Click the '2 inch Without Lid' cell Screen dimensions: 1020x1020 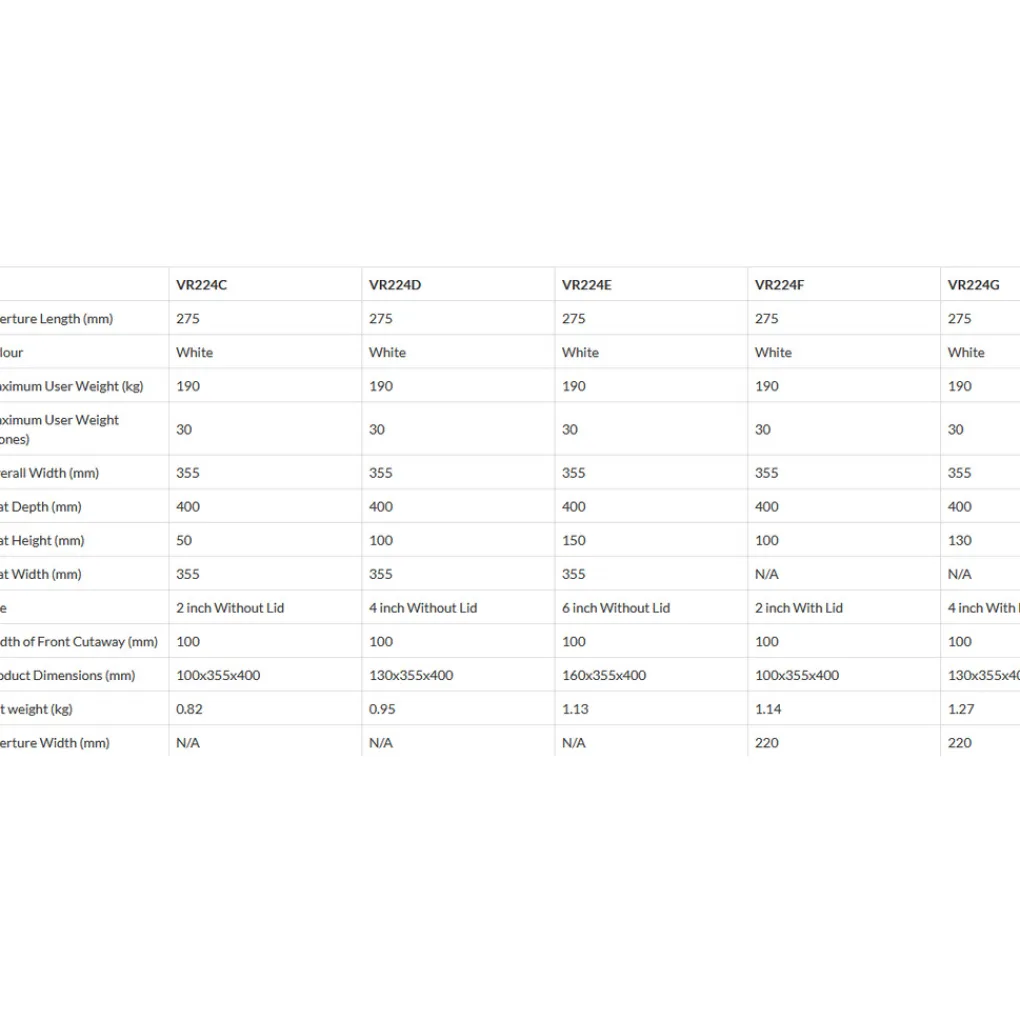(x=230, y=608)
